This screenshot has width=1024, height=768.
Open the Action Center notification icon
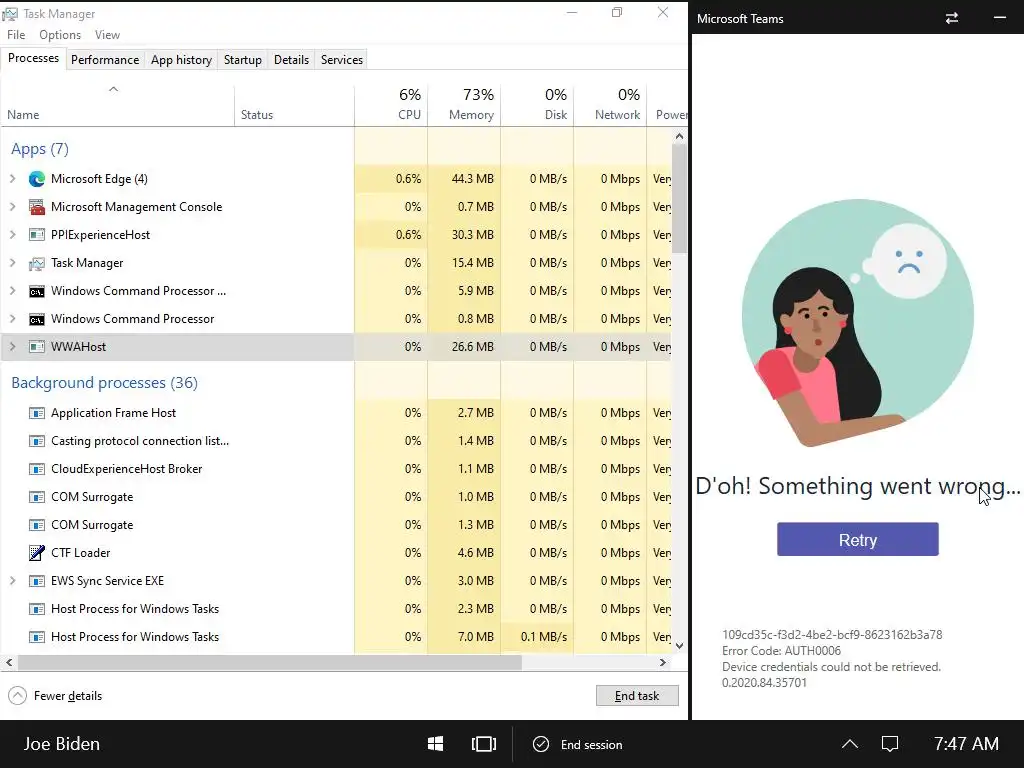click(890, 744)
